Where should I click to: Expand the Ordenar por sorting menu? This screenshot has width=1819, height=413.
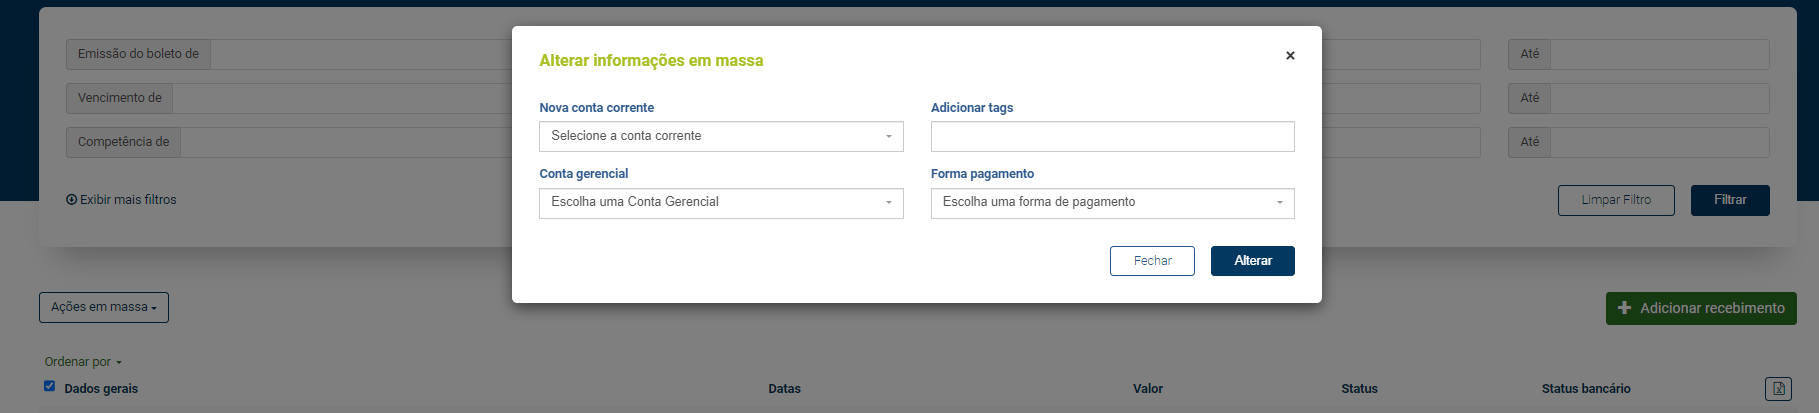[83, 362]
